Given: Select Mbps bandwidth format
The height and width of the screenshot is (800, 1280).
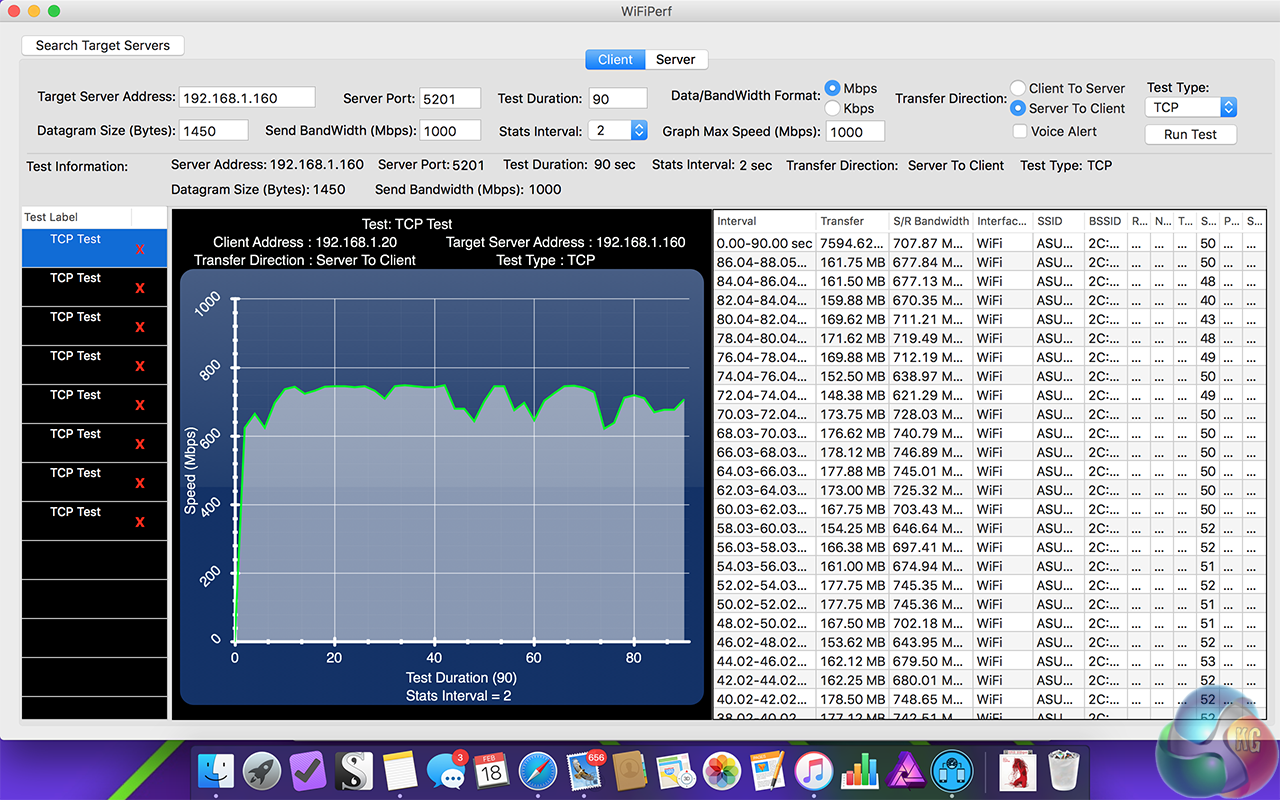Looking at the screenshot, I should [x=833, y=88].
